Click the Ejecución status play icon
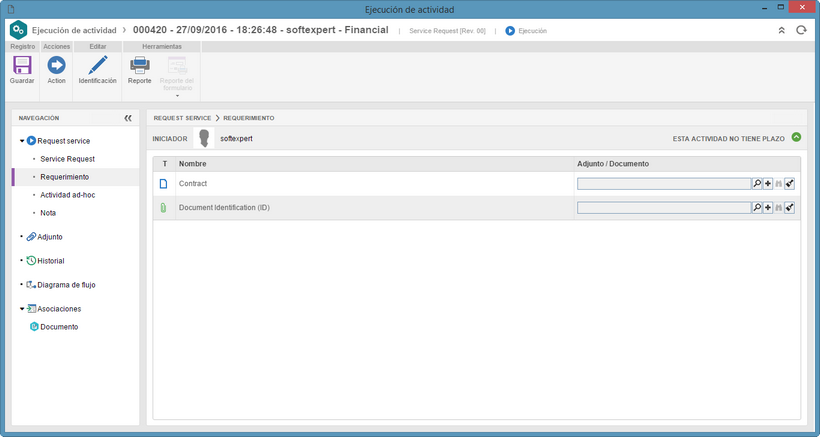820x437 pixels. 510,31
